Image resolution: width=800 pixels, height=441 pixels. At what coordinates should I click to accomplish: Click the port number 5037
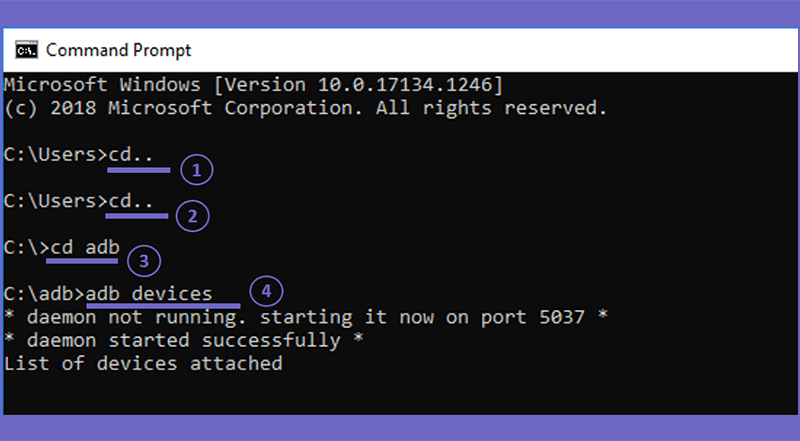coord(562,317)
